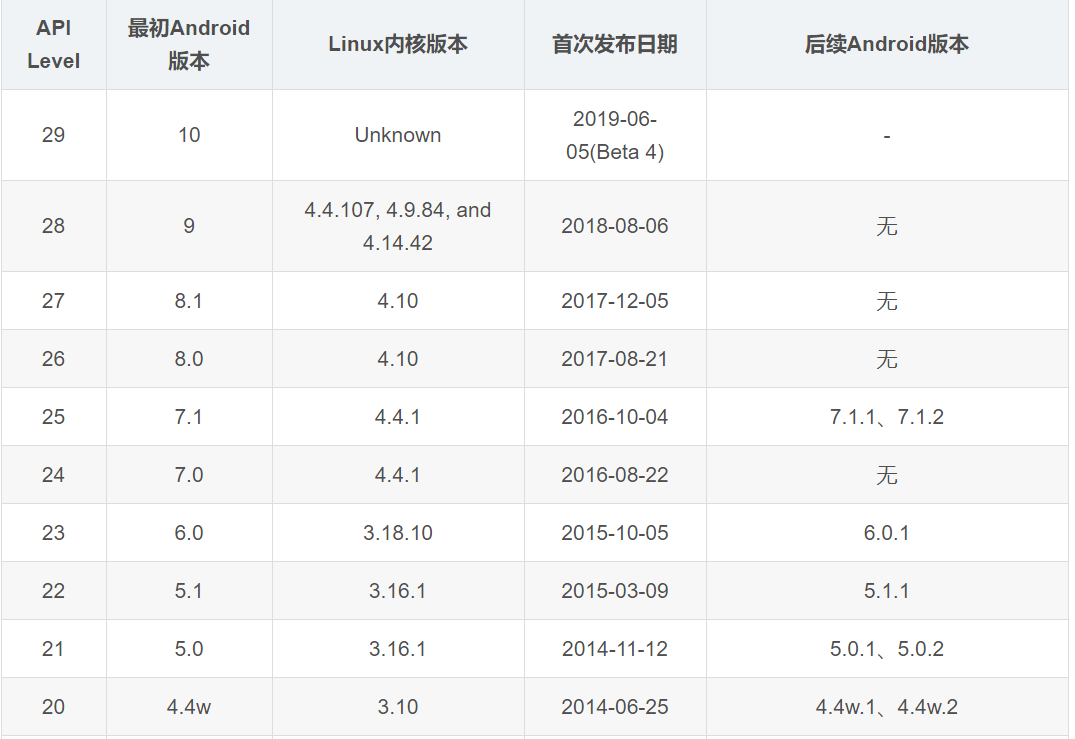Select API level 26 cell

(53, 359)
